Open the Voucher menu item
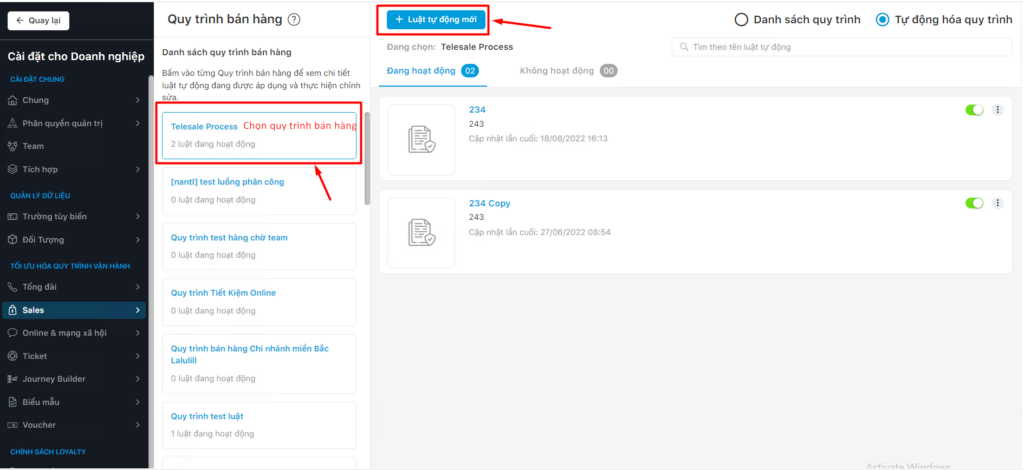The image size is (1024, 470). point(74,425)
